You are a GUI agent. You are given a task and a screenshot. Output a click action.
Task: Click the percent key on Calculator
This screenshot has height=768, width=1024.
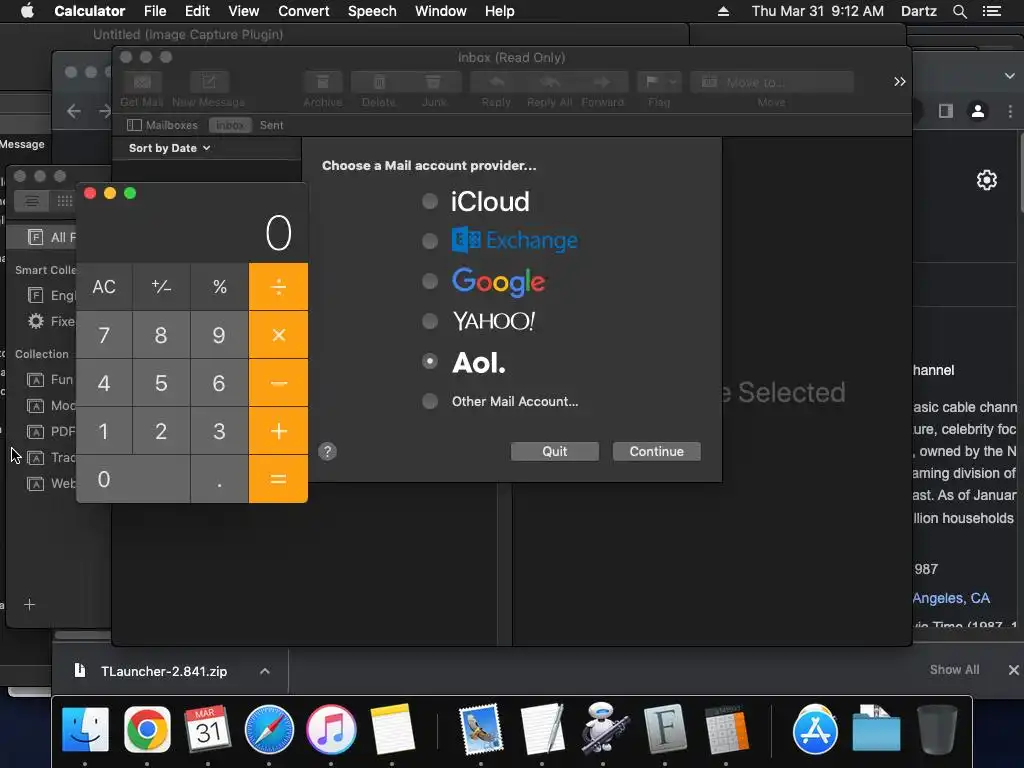(219, 287)
